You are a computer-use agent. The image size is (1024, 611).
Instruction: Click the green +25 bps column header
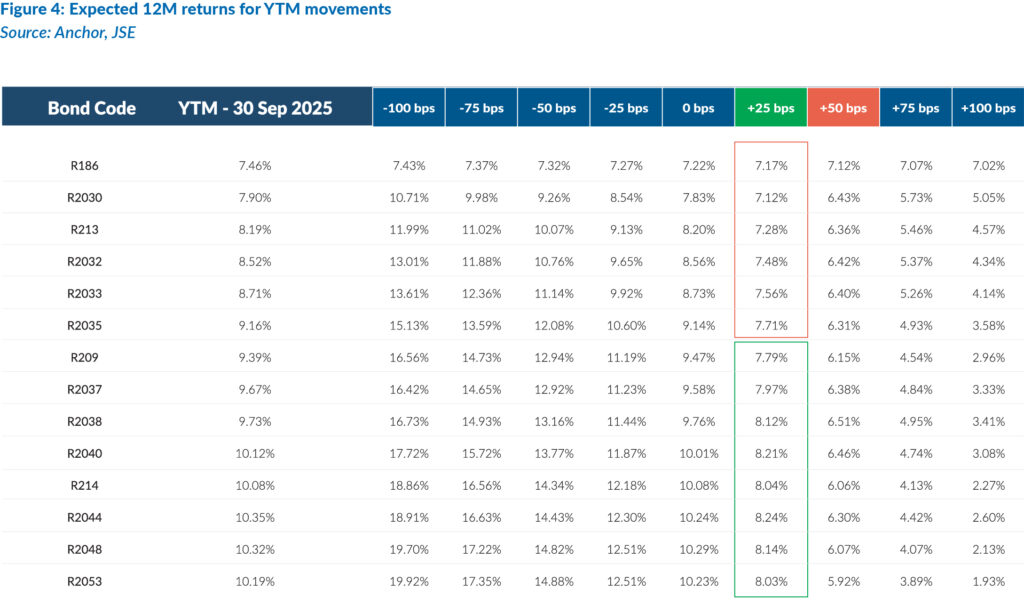click(x=770, y=108)
